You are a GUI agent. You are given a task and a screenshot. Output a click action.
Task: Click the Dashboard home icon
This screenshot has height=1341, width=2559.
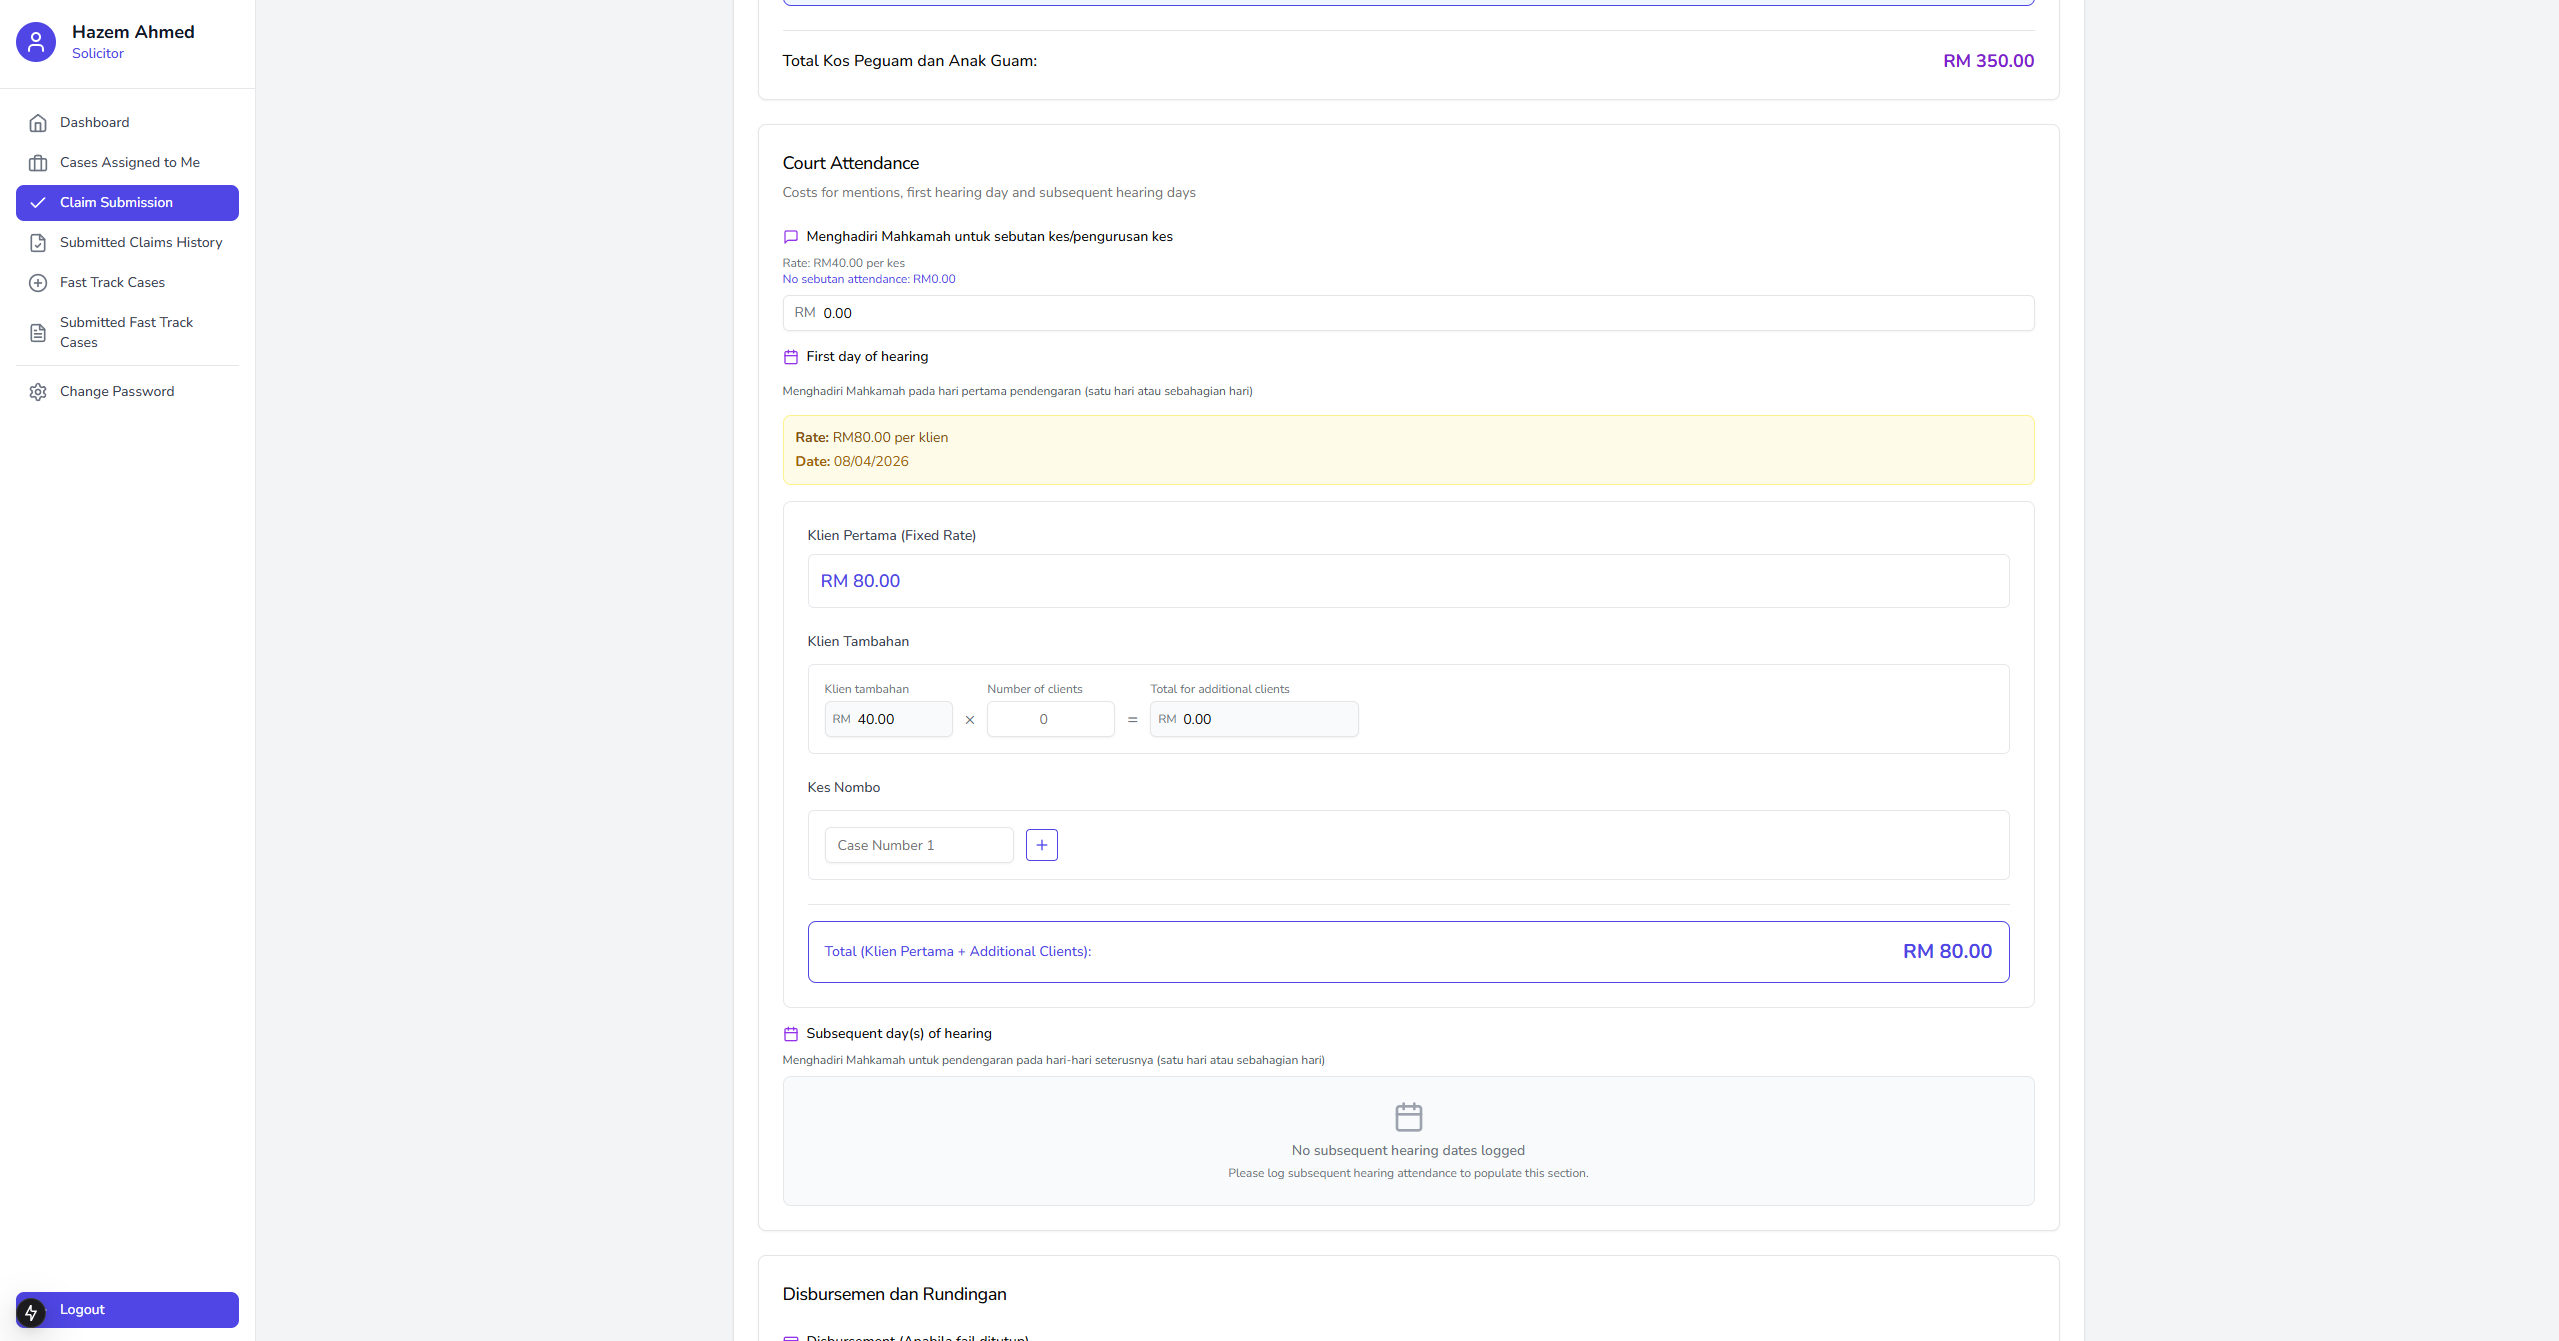38,123
